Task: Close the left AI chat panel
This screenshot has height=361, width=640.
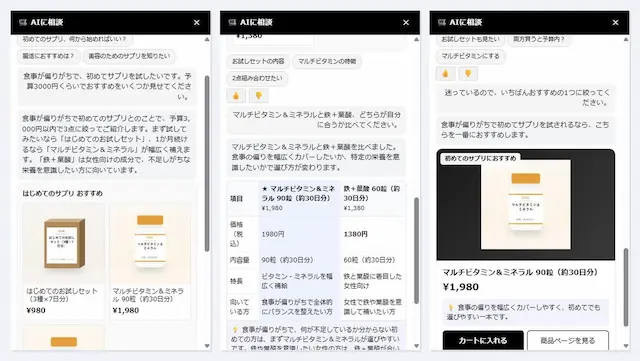Action: pyautogui.click(x=196, y=22)
